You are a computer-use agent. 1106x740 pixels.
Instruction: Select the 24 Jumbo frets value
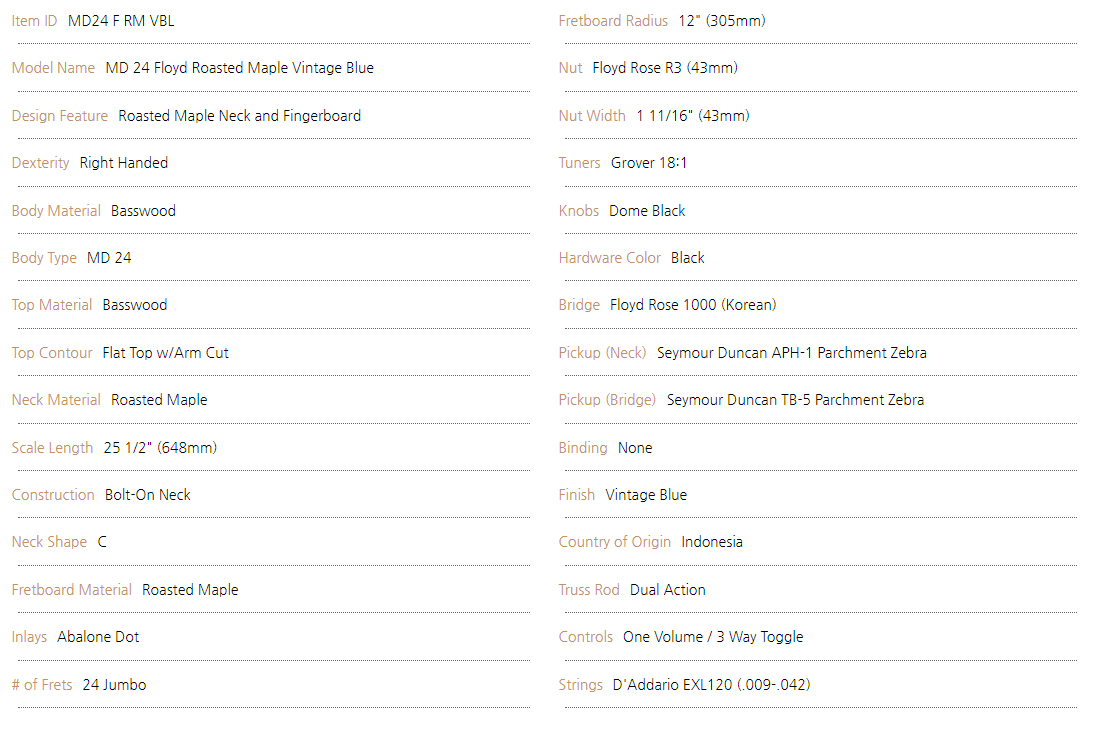click(114, 685)
